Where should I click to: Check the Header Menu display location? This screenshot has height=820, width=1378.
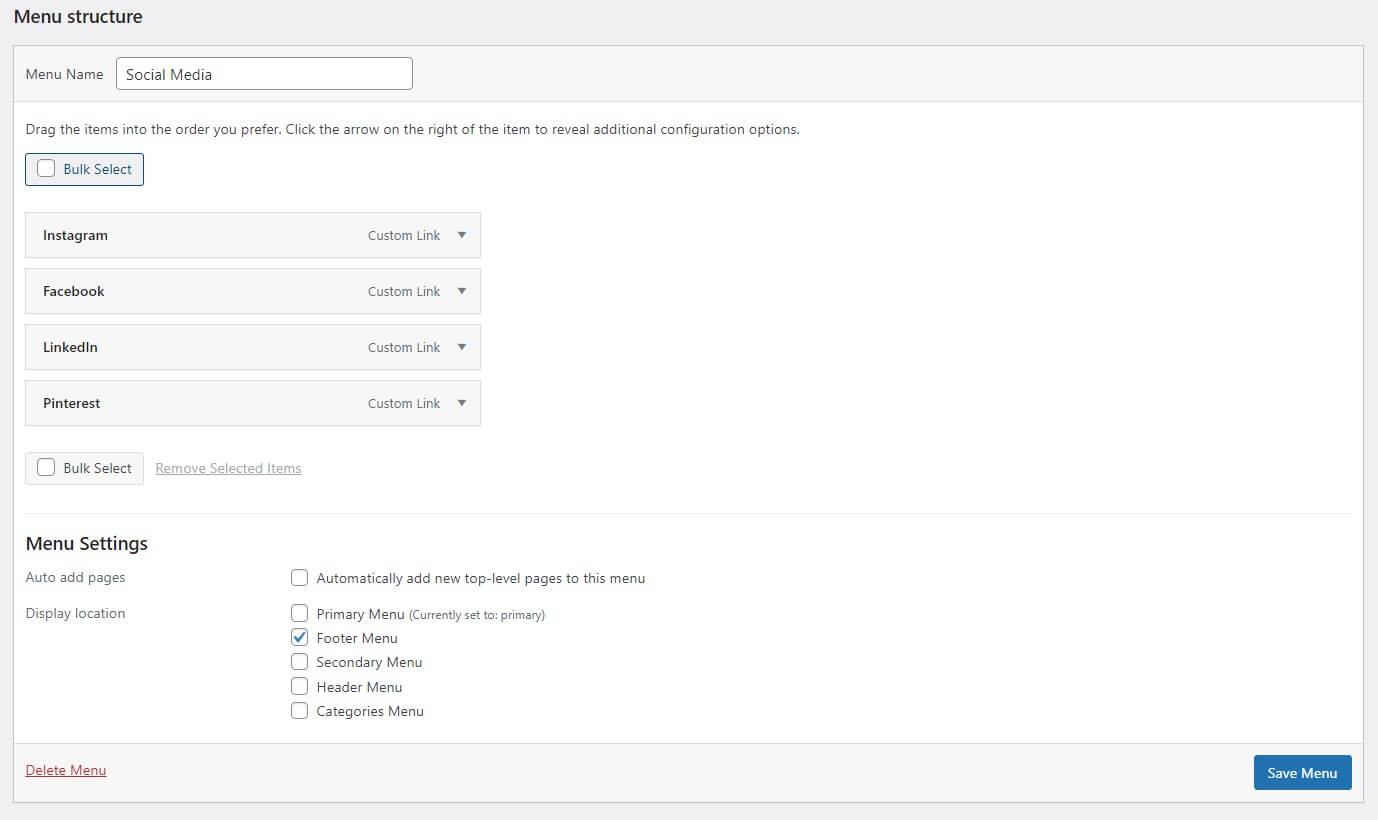(299, 687)
